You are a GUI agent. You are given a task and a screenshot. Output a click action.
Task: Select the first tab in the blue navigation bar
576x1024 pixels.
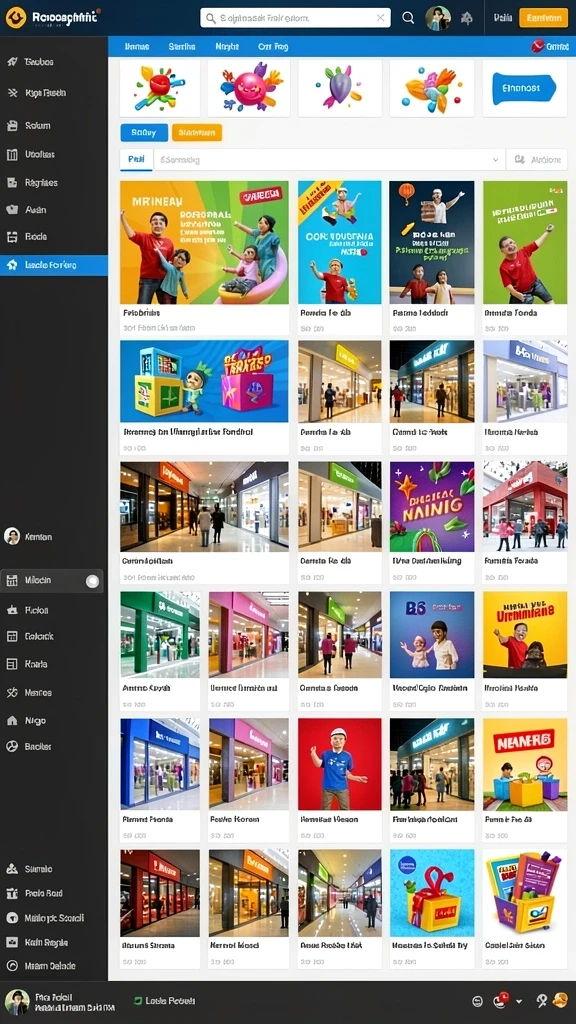coord(136,47)
